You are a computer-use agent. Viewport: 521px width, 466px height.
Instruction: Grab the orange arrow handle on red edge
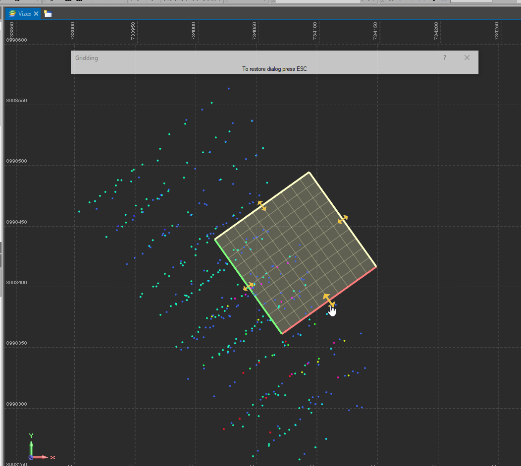328,300
